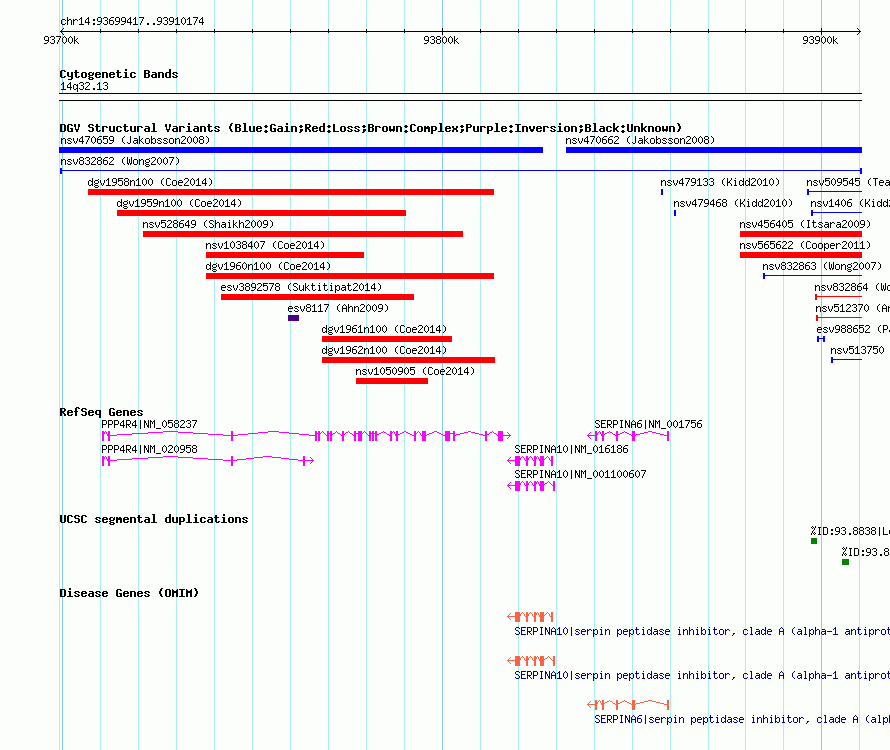Image resolution: width=890 pixels, height=750 pixels.
Task: Click the SERPINA6|NM_001756 RefSeq gene glyph
Action: tap(628, 435)
